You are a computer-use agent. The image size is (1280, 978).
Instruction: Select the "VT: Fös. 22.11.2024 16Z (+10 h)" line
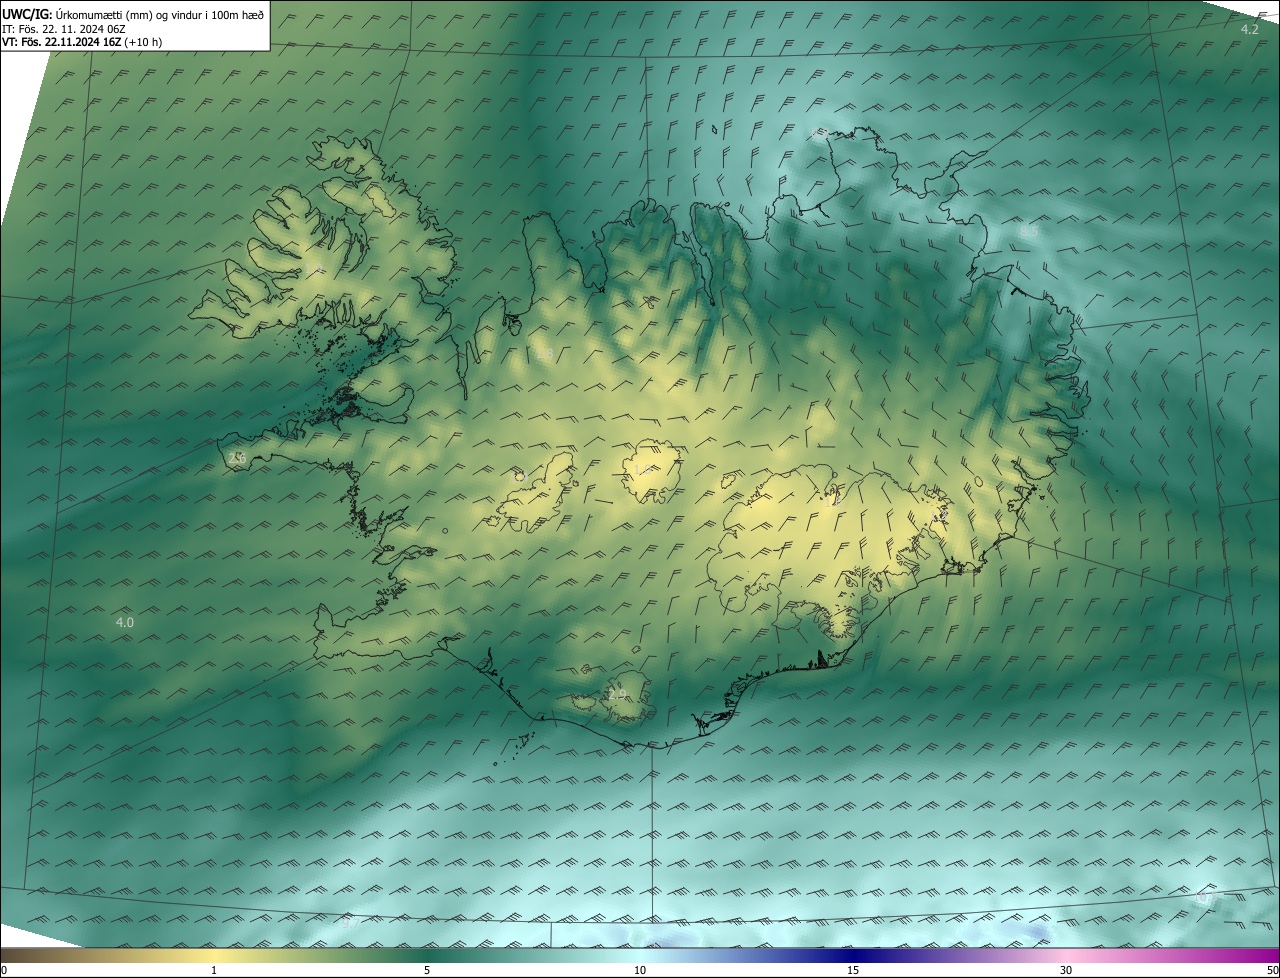[x=82, y=42]
